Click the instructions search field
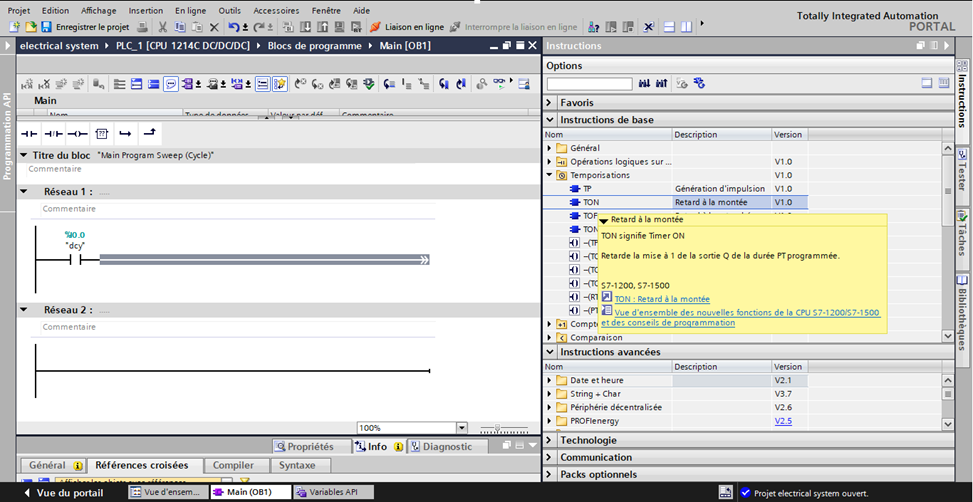Image resolution: width=973 pixels, height=502 pixels. [x=589, y=84]
